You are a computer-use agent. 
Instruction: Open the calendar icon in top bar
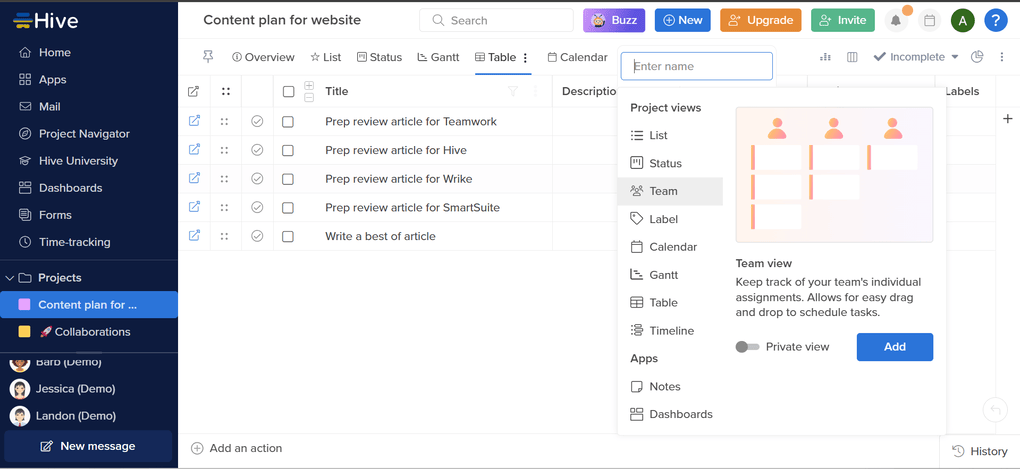pyautogui.click(x=929, y=20)
